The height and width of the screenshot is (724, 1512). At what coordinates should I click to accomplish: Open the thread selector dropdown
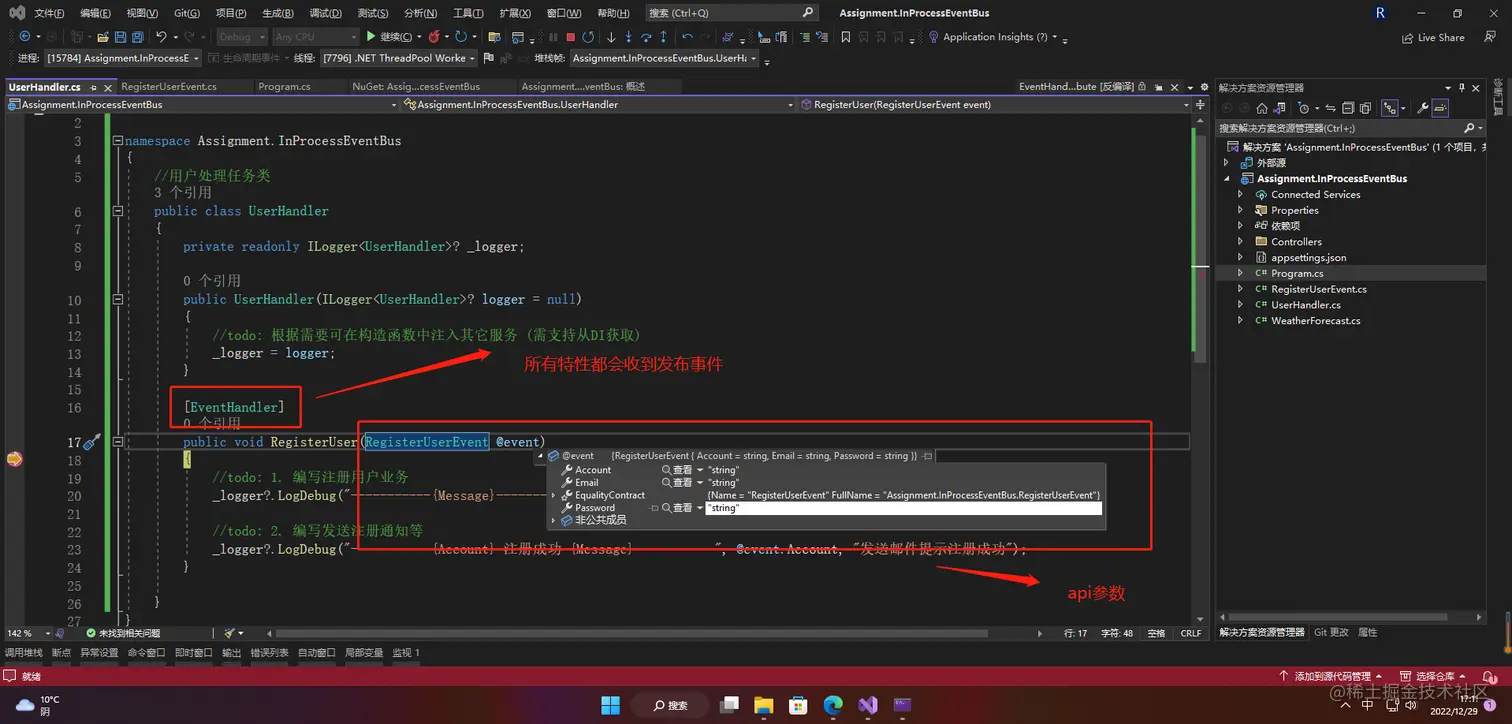[398, 58]
